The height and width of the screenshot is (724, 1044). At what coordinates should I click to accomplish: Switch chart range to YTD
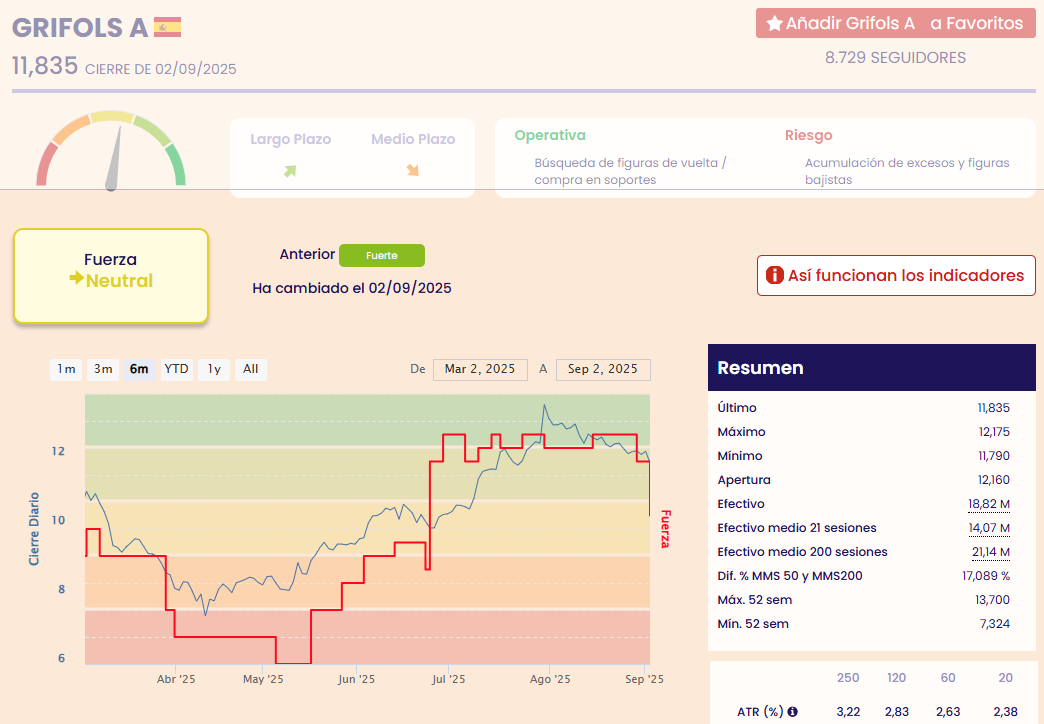coord(176,369)
